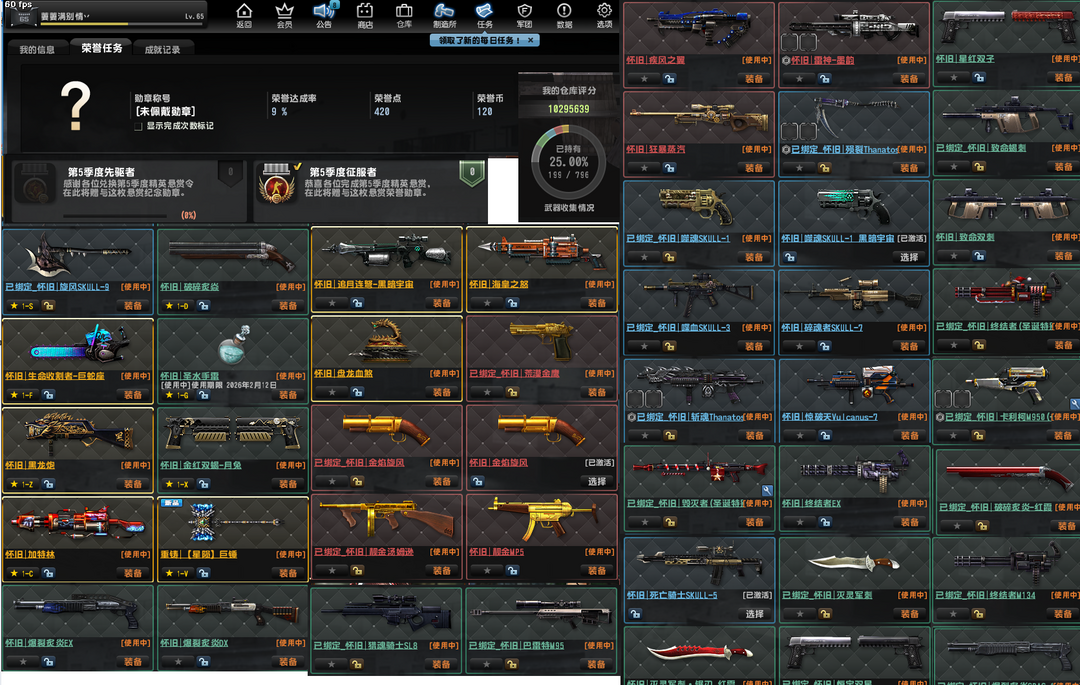The image size is (1080, 685).
Task: Click the 返回 home icon
Action: [x=244, y=15]
